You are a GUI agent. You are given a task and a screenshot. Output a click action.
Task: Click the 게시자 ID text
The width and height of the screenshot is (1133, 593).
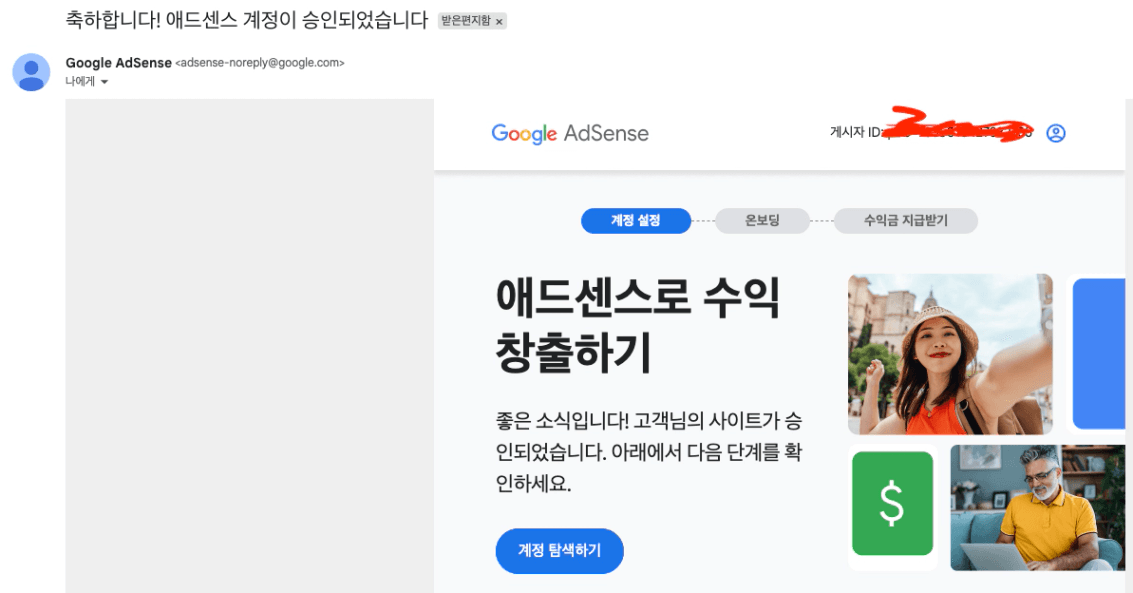pyautogui.click(x=856, y=132)
